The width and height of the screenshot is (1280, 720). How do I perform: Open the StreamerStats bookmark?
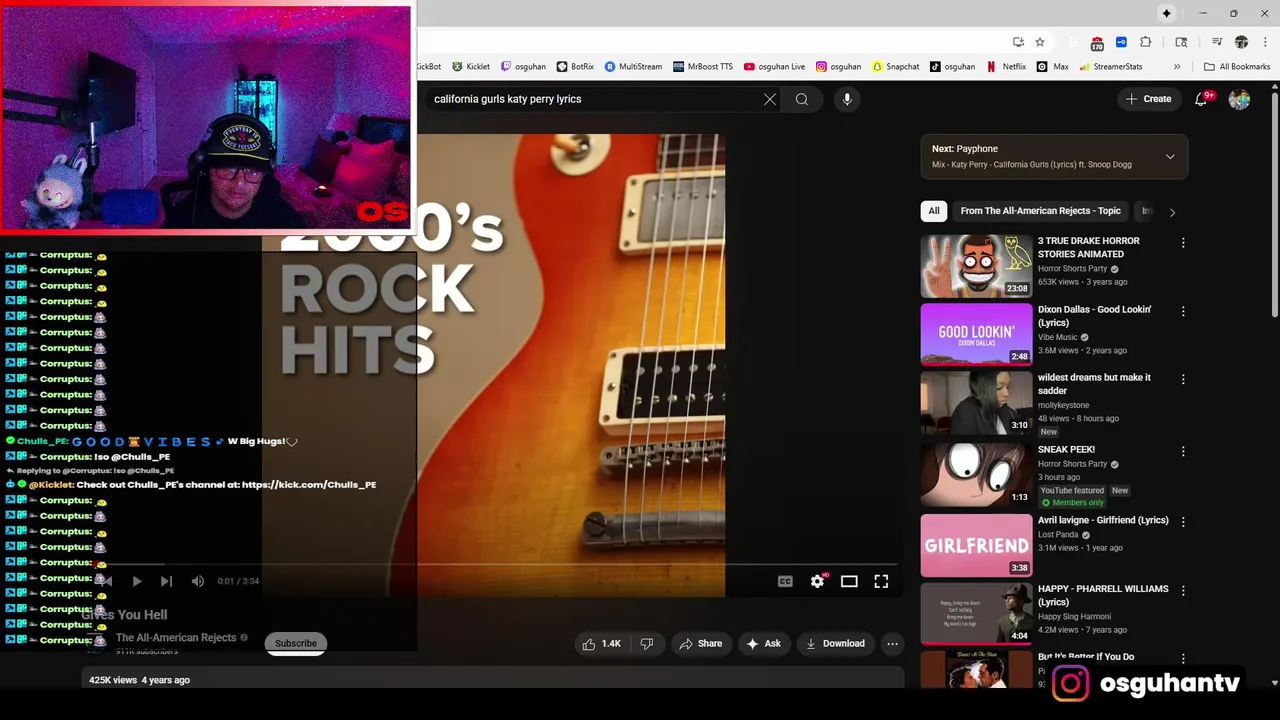click(x=1111, y=67)
